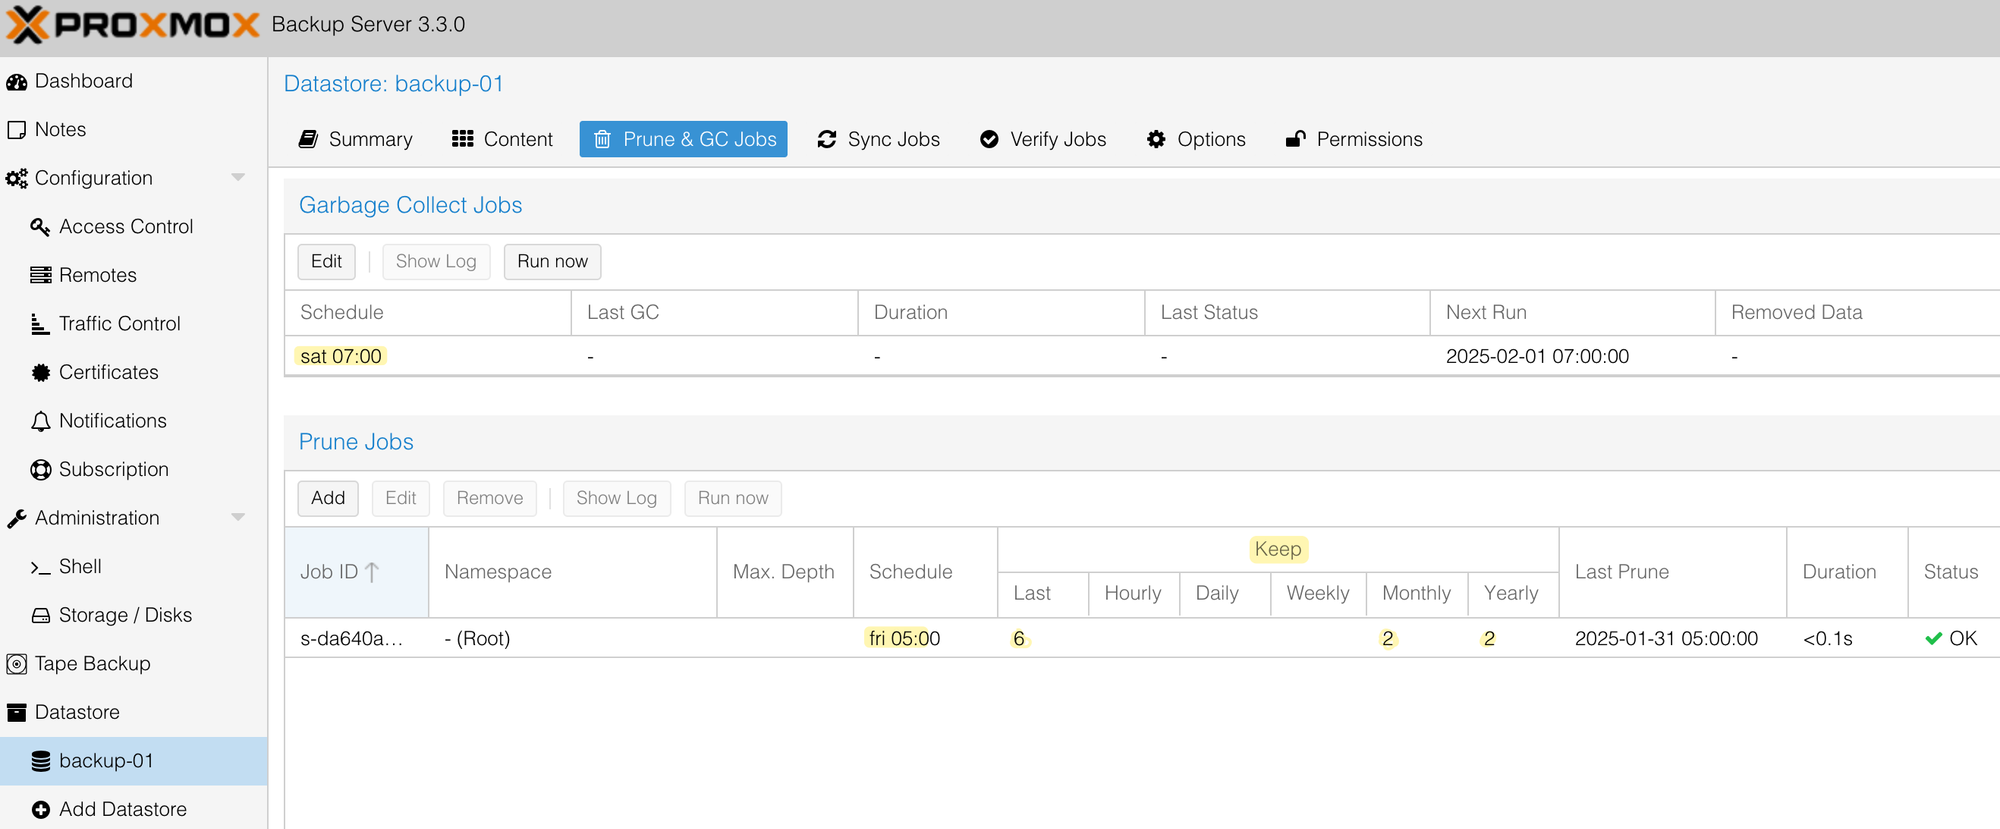This screenshot has width=2000, height=829.
Task: Click the Monthly keep column header
Action: pyautogui.click(x=1417, y=593)
